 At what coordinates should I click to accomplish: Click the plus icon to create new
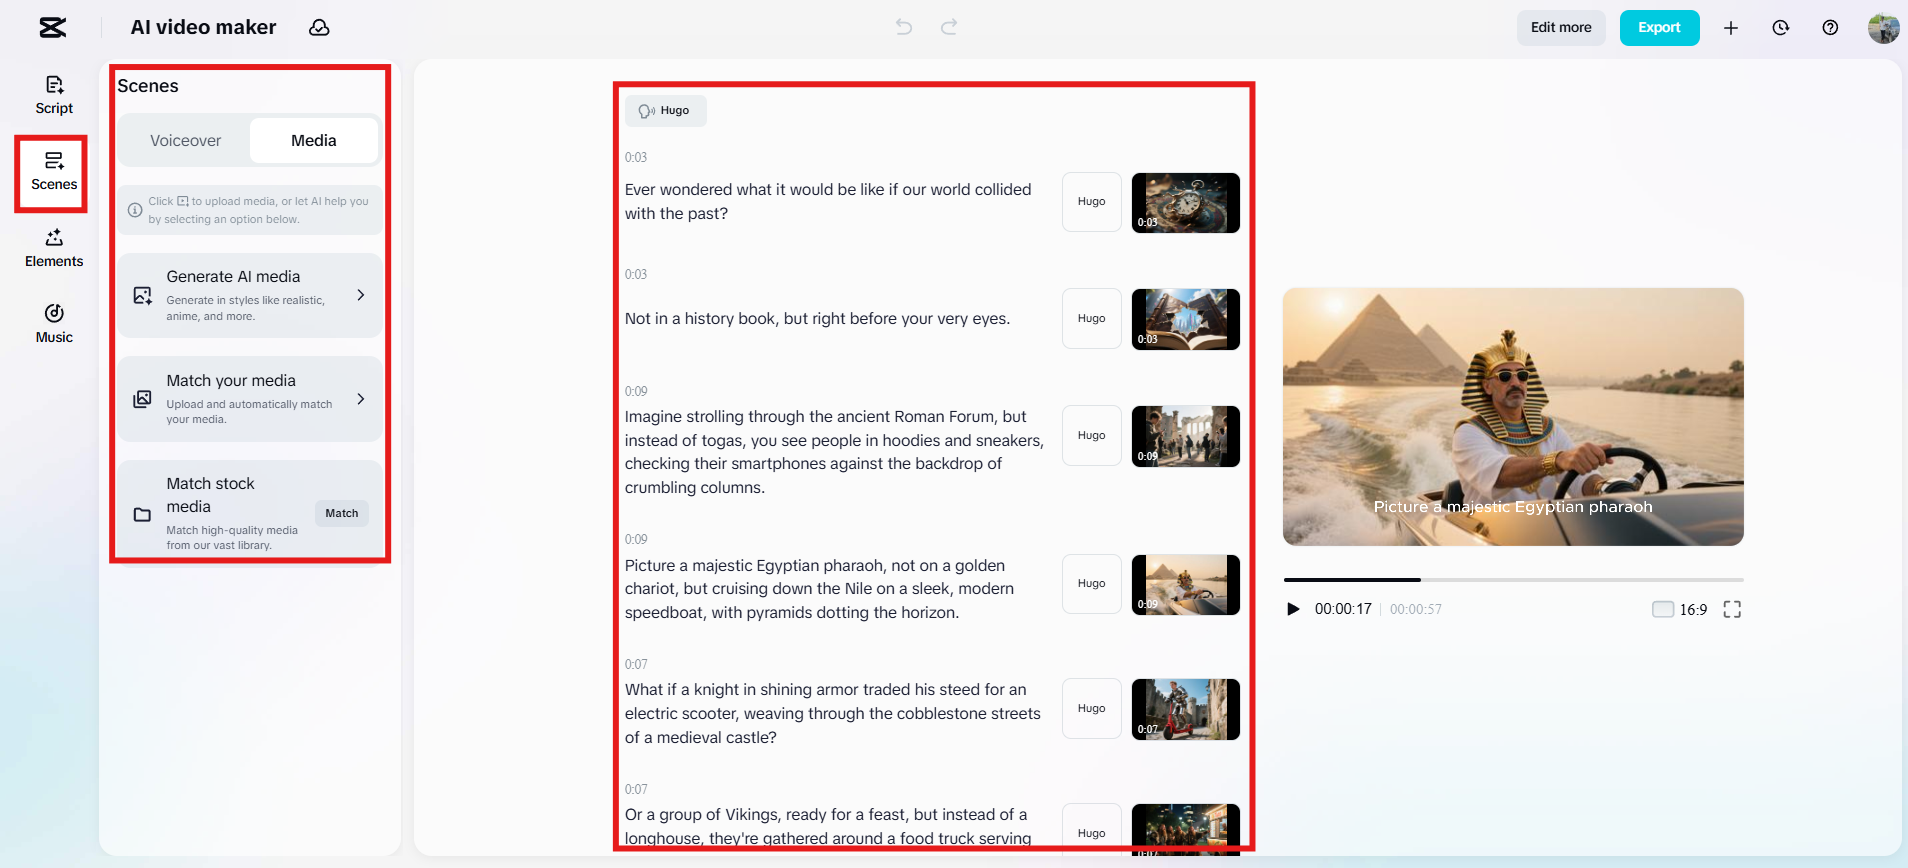click(1731, 28)
